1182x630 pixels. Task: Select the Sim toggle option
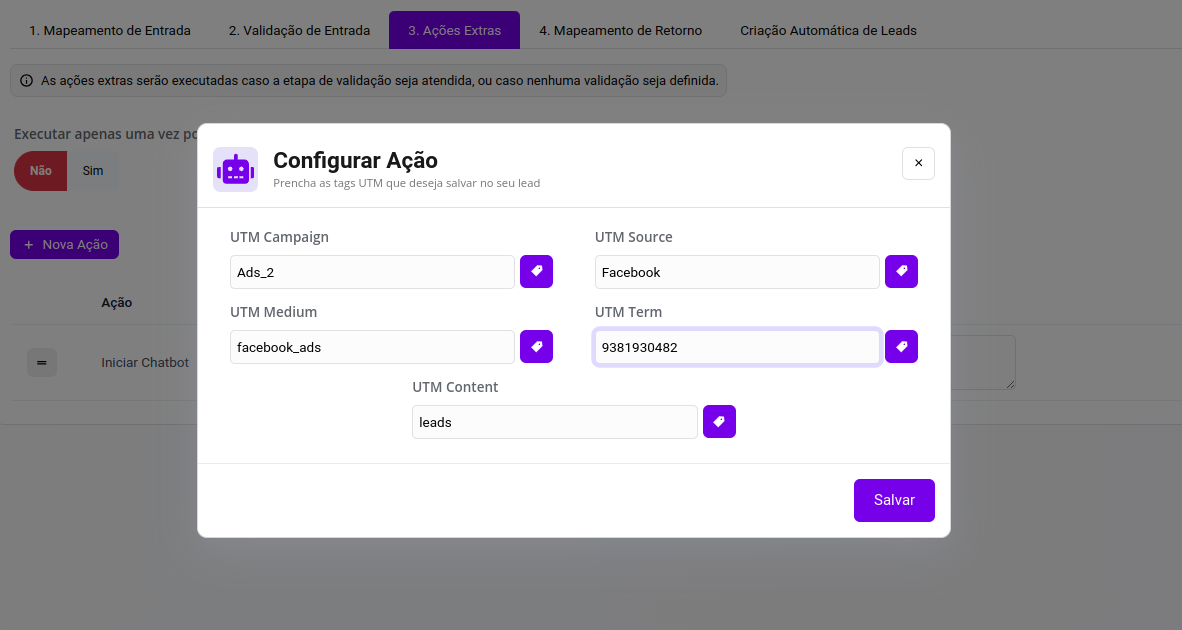click(93, 171)
